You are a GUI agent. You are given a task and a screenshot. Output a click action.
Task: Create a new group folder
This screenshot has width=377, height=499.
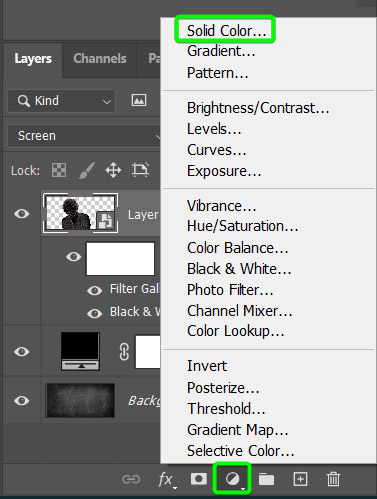point(266,479)
